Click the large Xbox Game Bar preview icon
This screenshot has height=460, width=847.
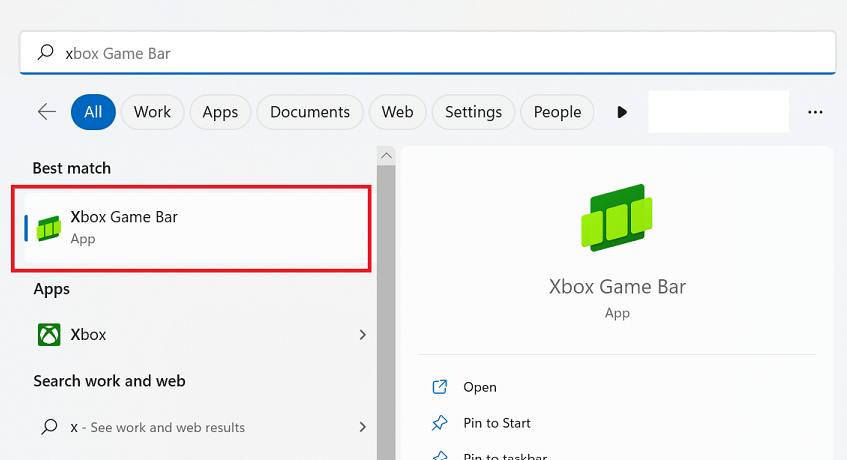tap(617, 218)
